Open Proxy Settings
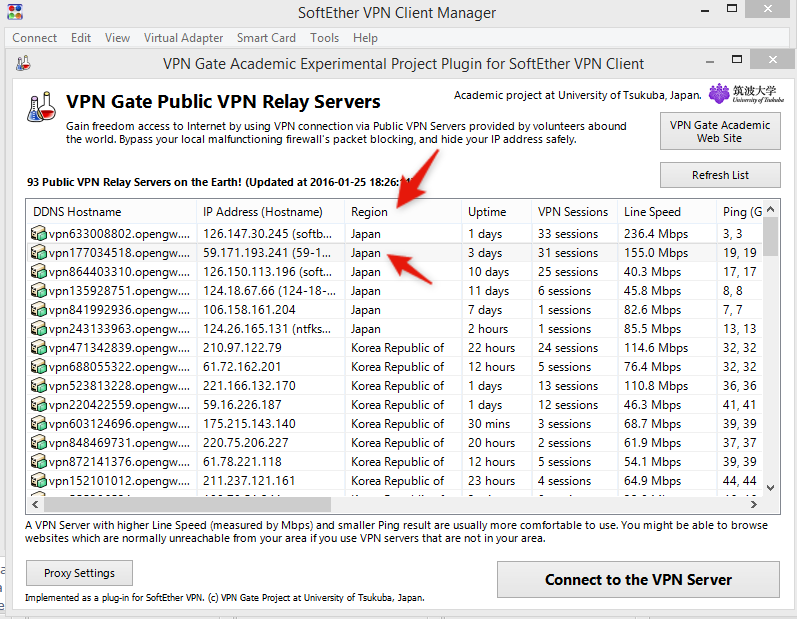The height and width of the screenshot is (619, 797). [x=79, y=573]
